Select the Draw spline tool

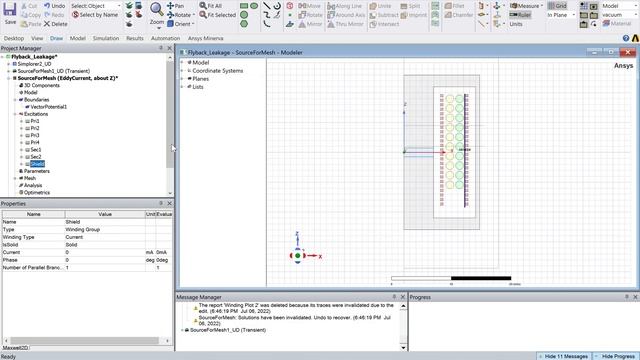(267, 15)
